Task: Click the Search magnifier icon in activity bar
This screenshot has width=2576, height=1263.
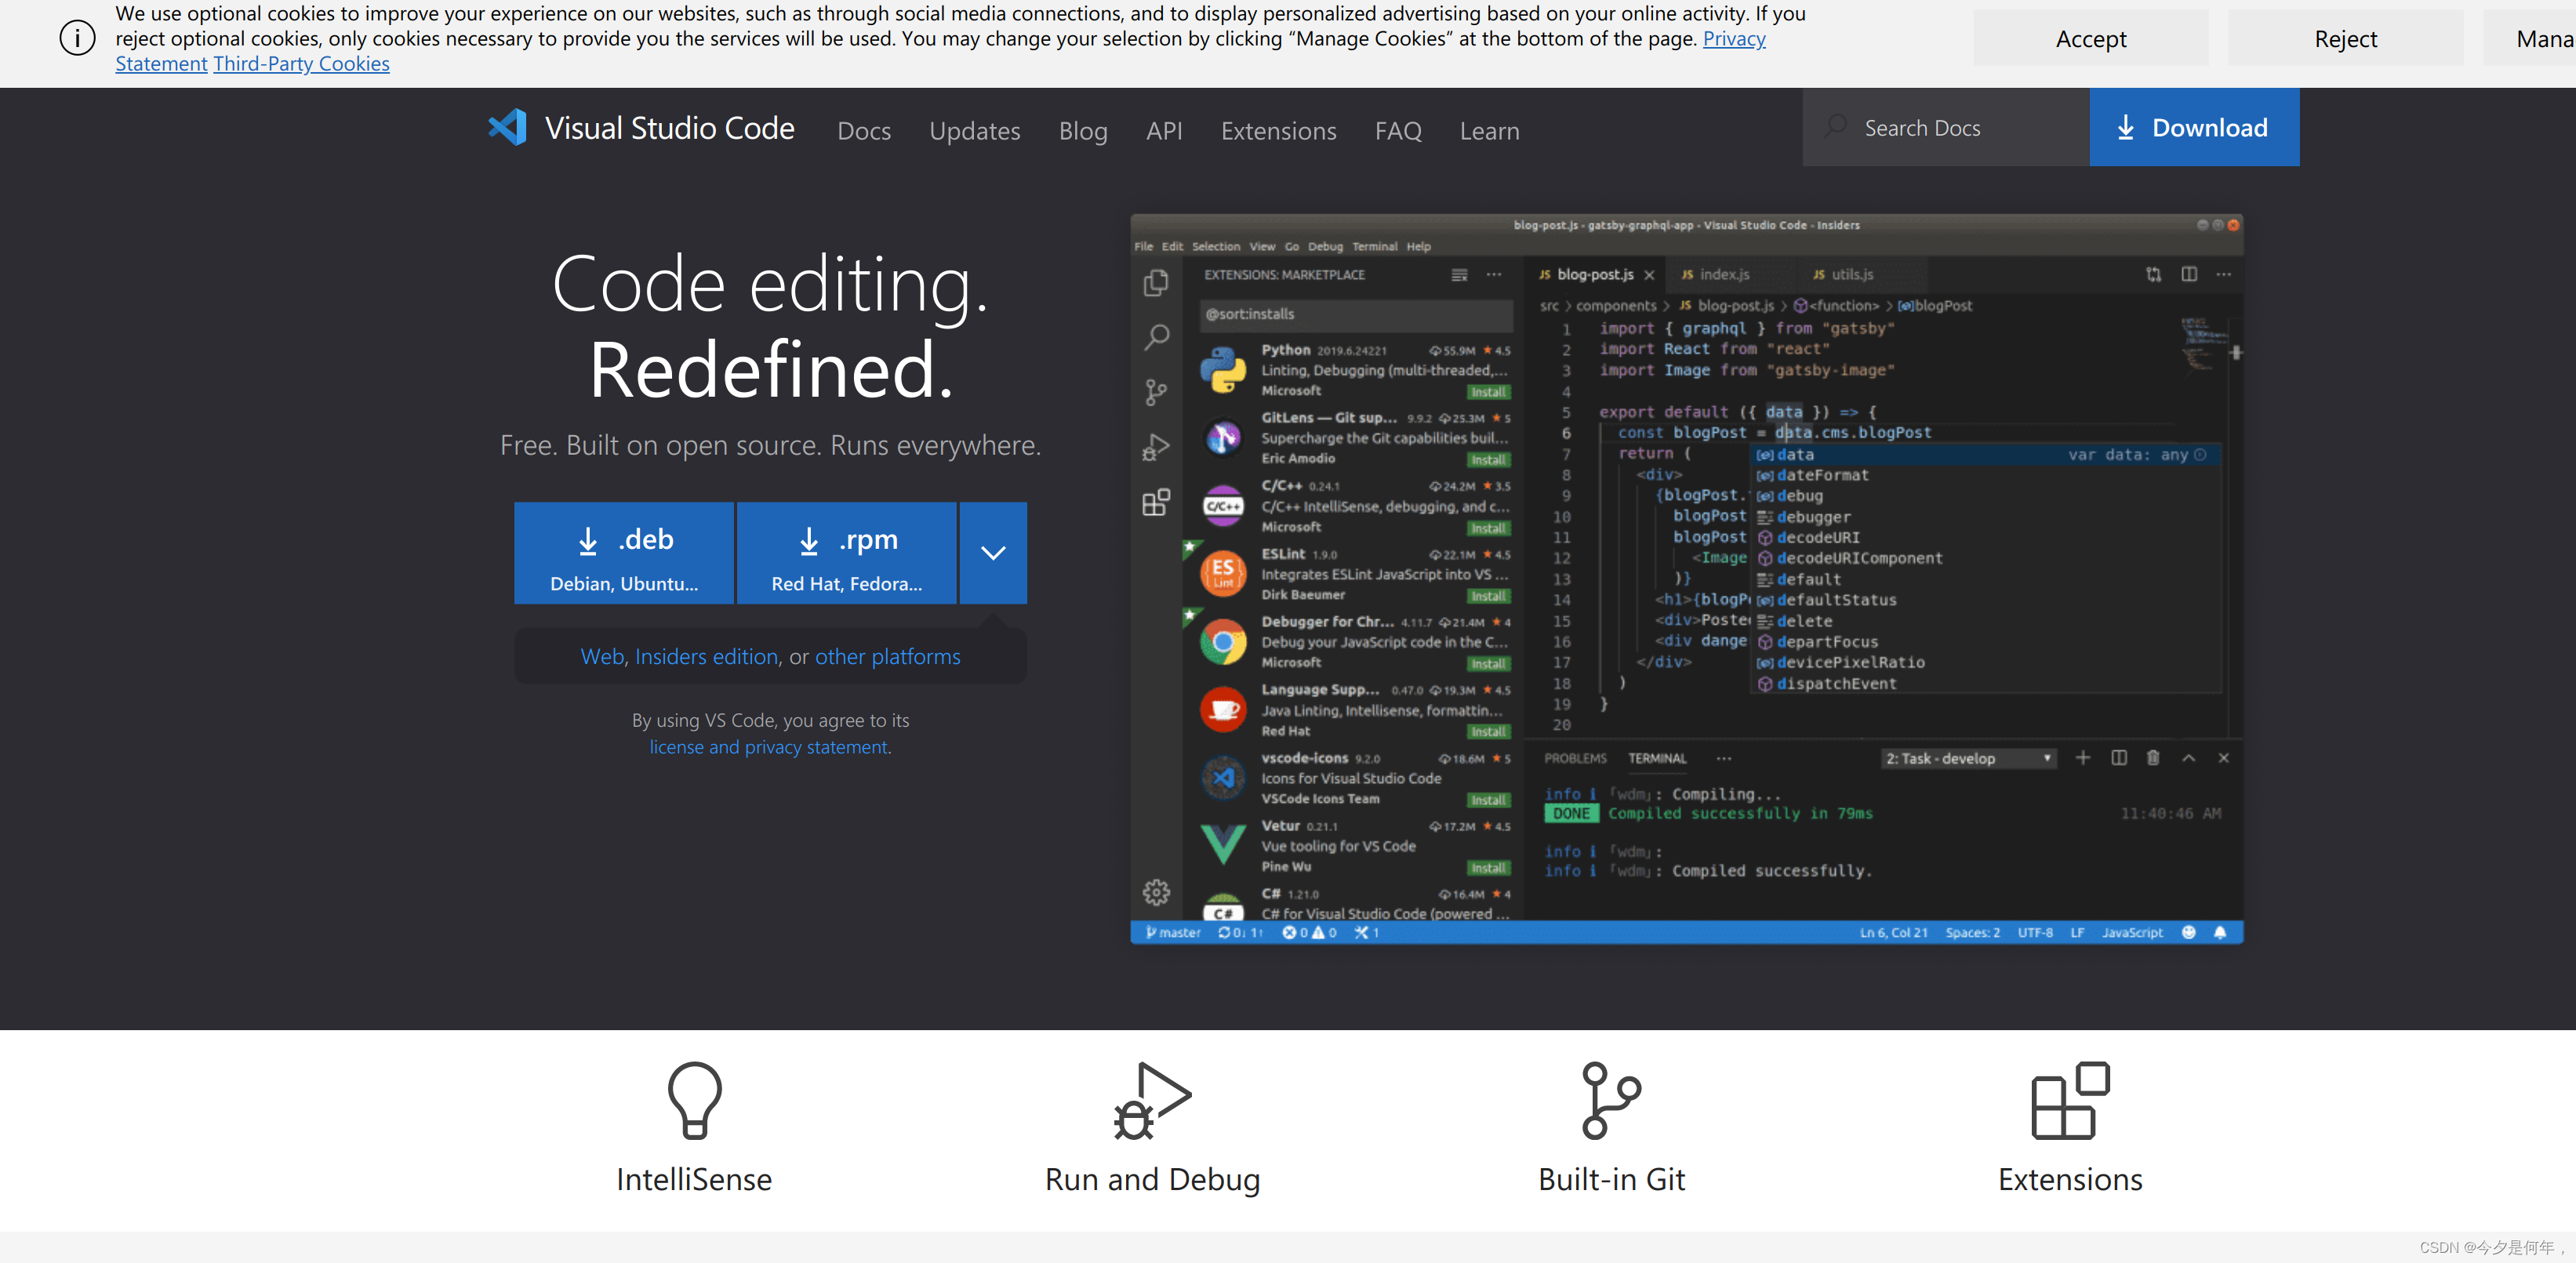Action: coord(1156,337)
